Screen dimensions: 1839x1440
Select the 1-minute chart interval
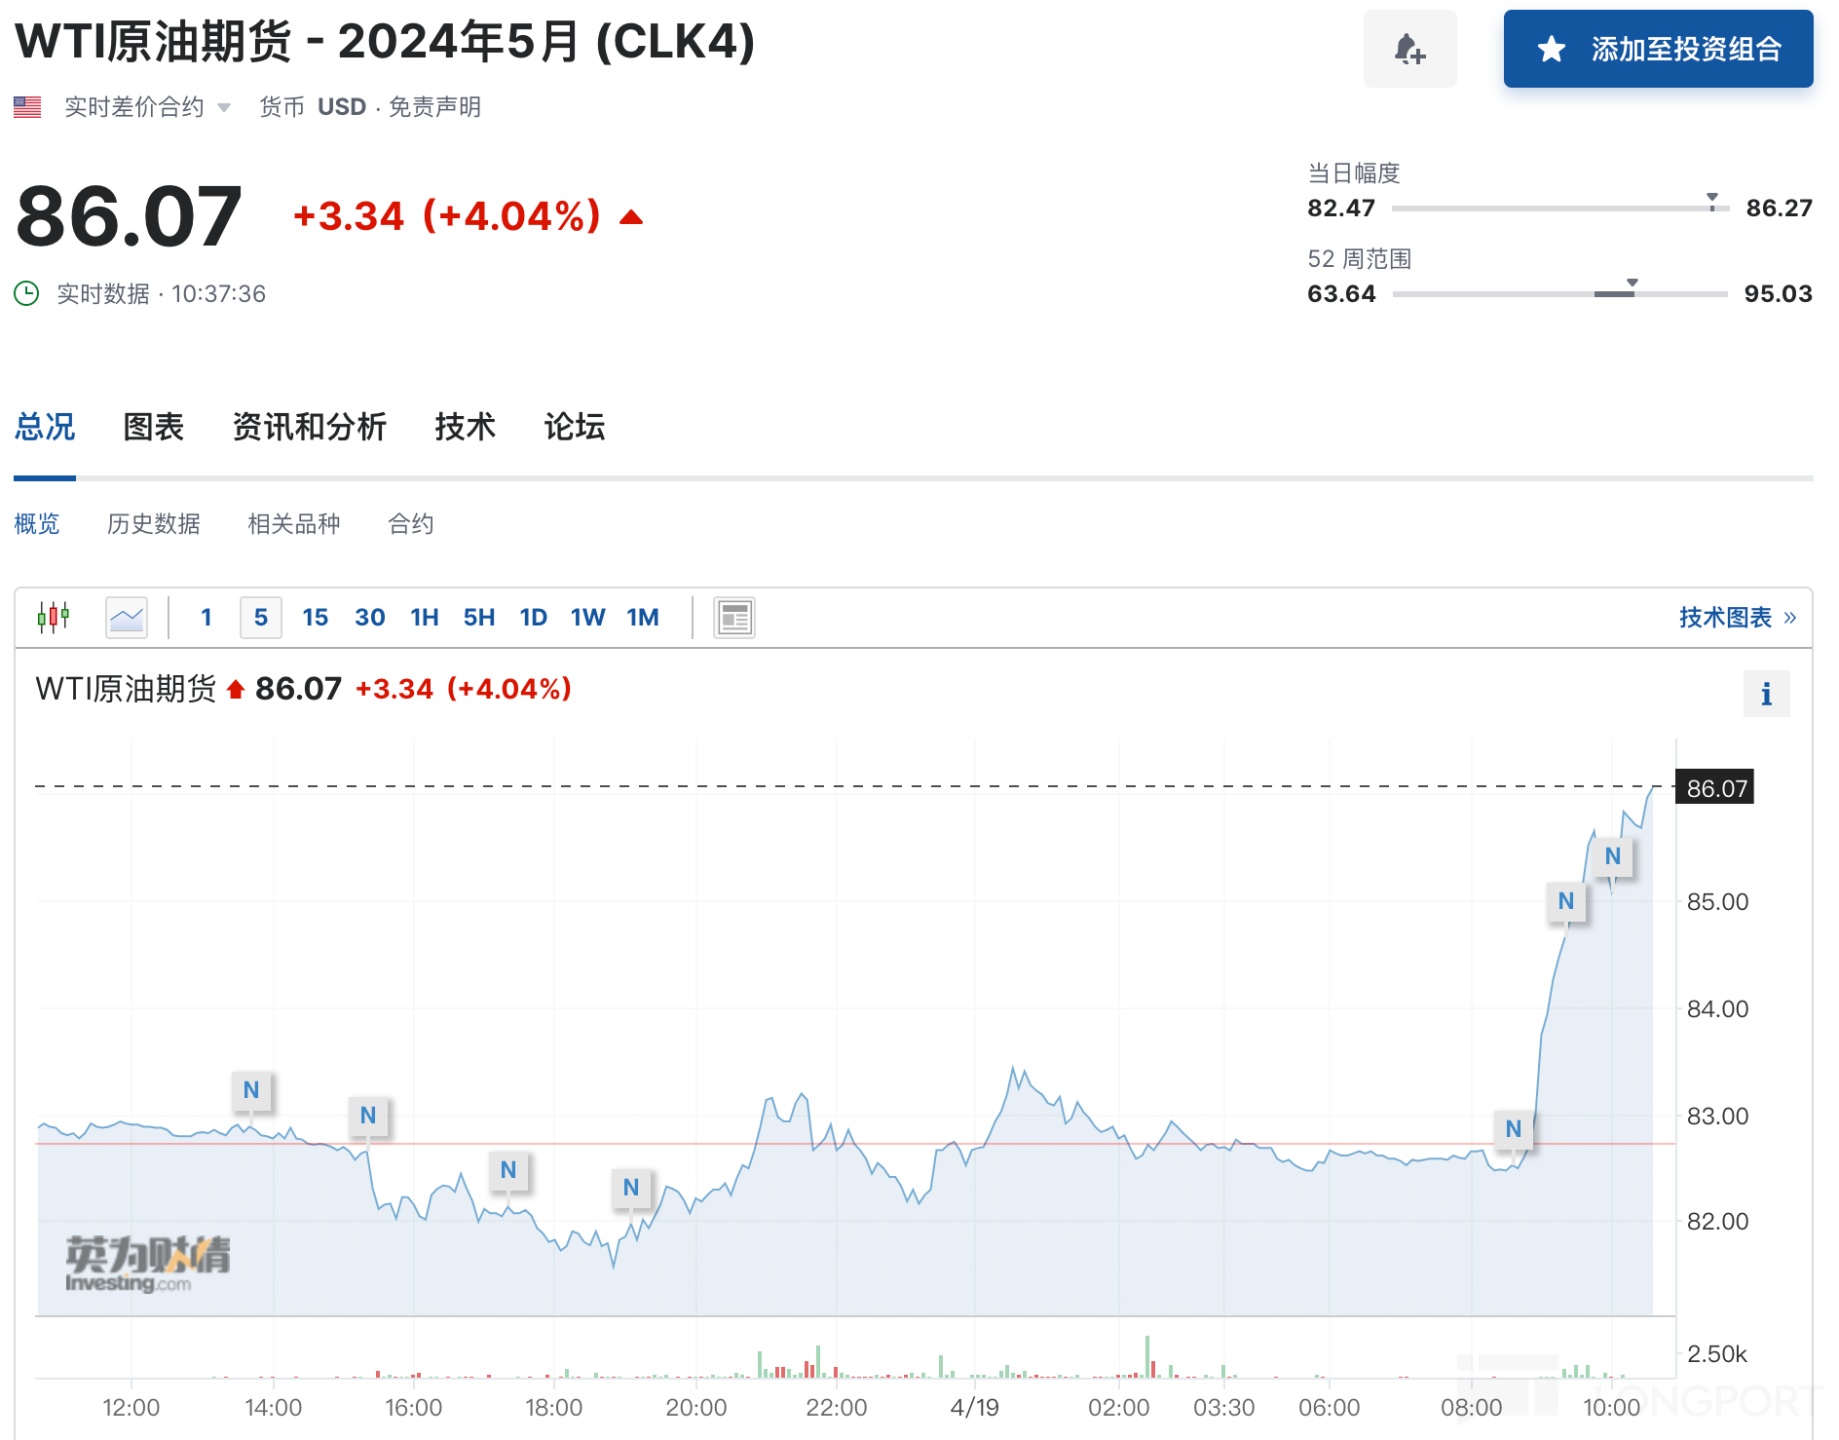tap(206, 617)
